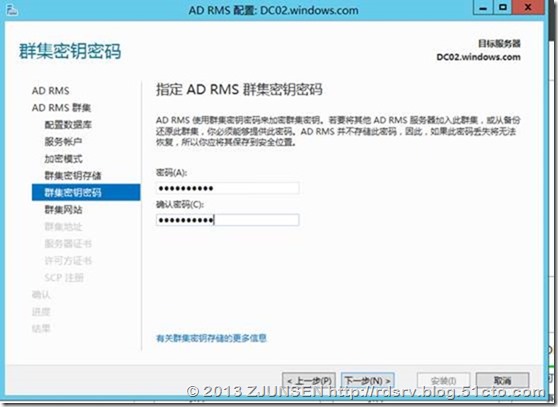Close the AD RMS 配置 window
Image resolution: width=558 pixels, height=407 pixels.
(528, 7)
